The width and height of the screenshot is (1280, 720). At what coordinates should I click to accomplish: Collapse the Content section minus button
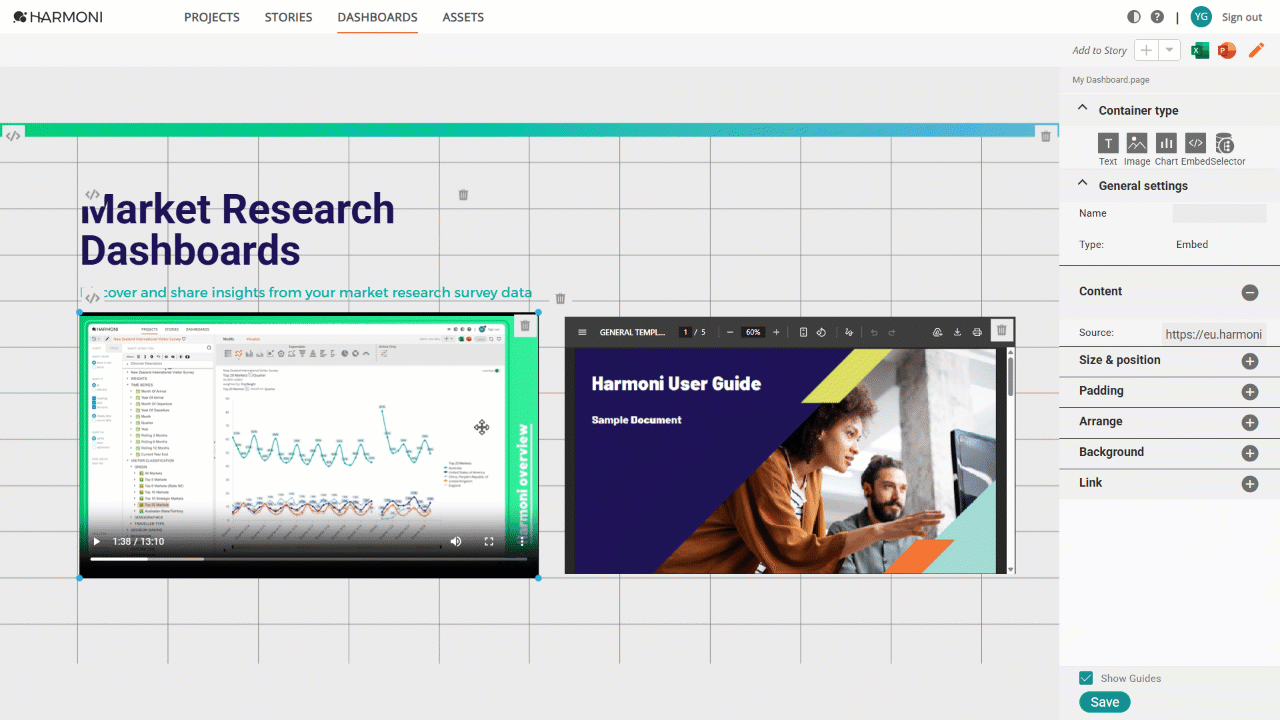(1250, 292)
